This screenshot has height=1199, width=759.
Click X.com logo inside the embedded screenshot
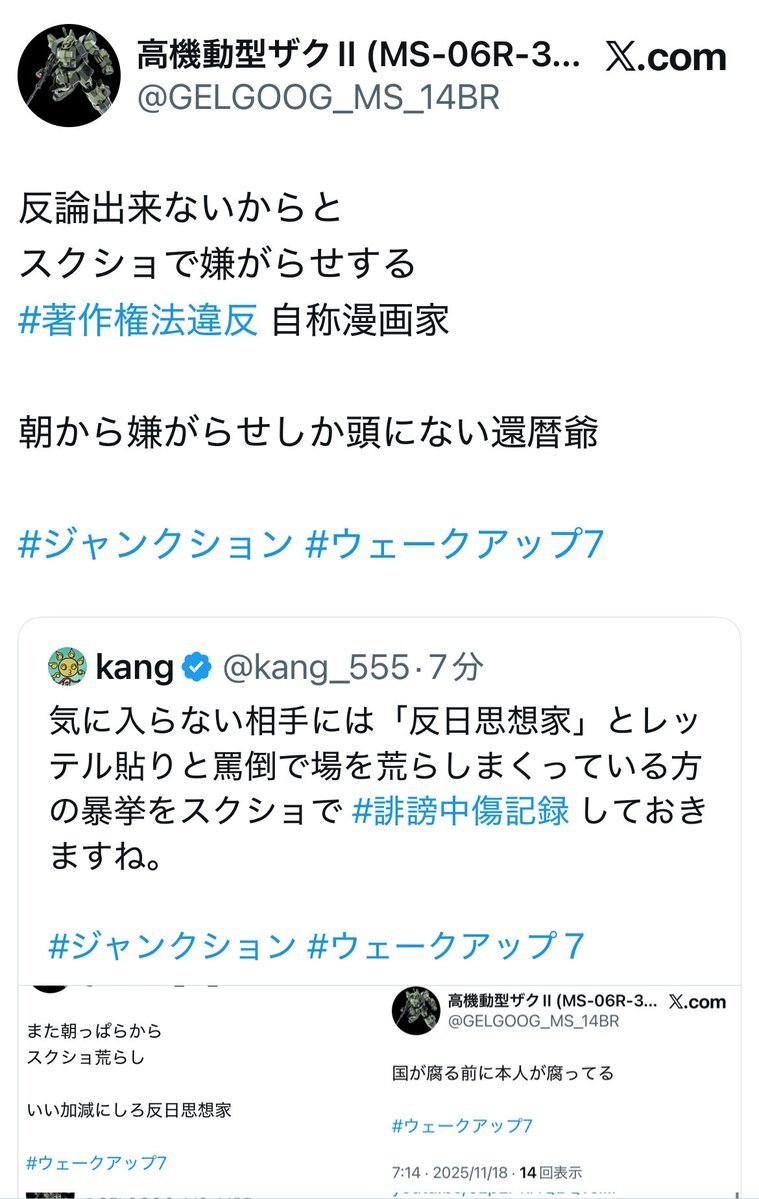(696, 1001)
